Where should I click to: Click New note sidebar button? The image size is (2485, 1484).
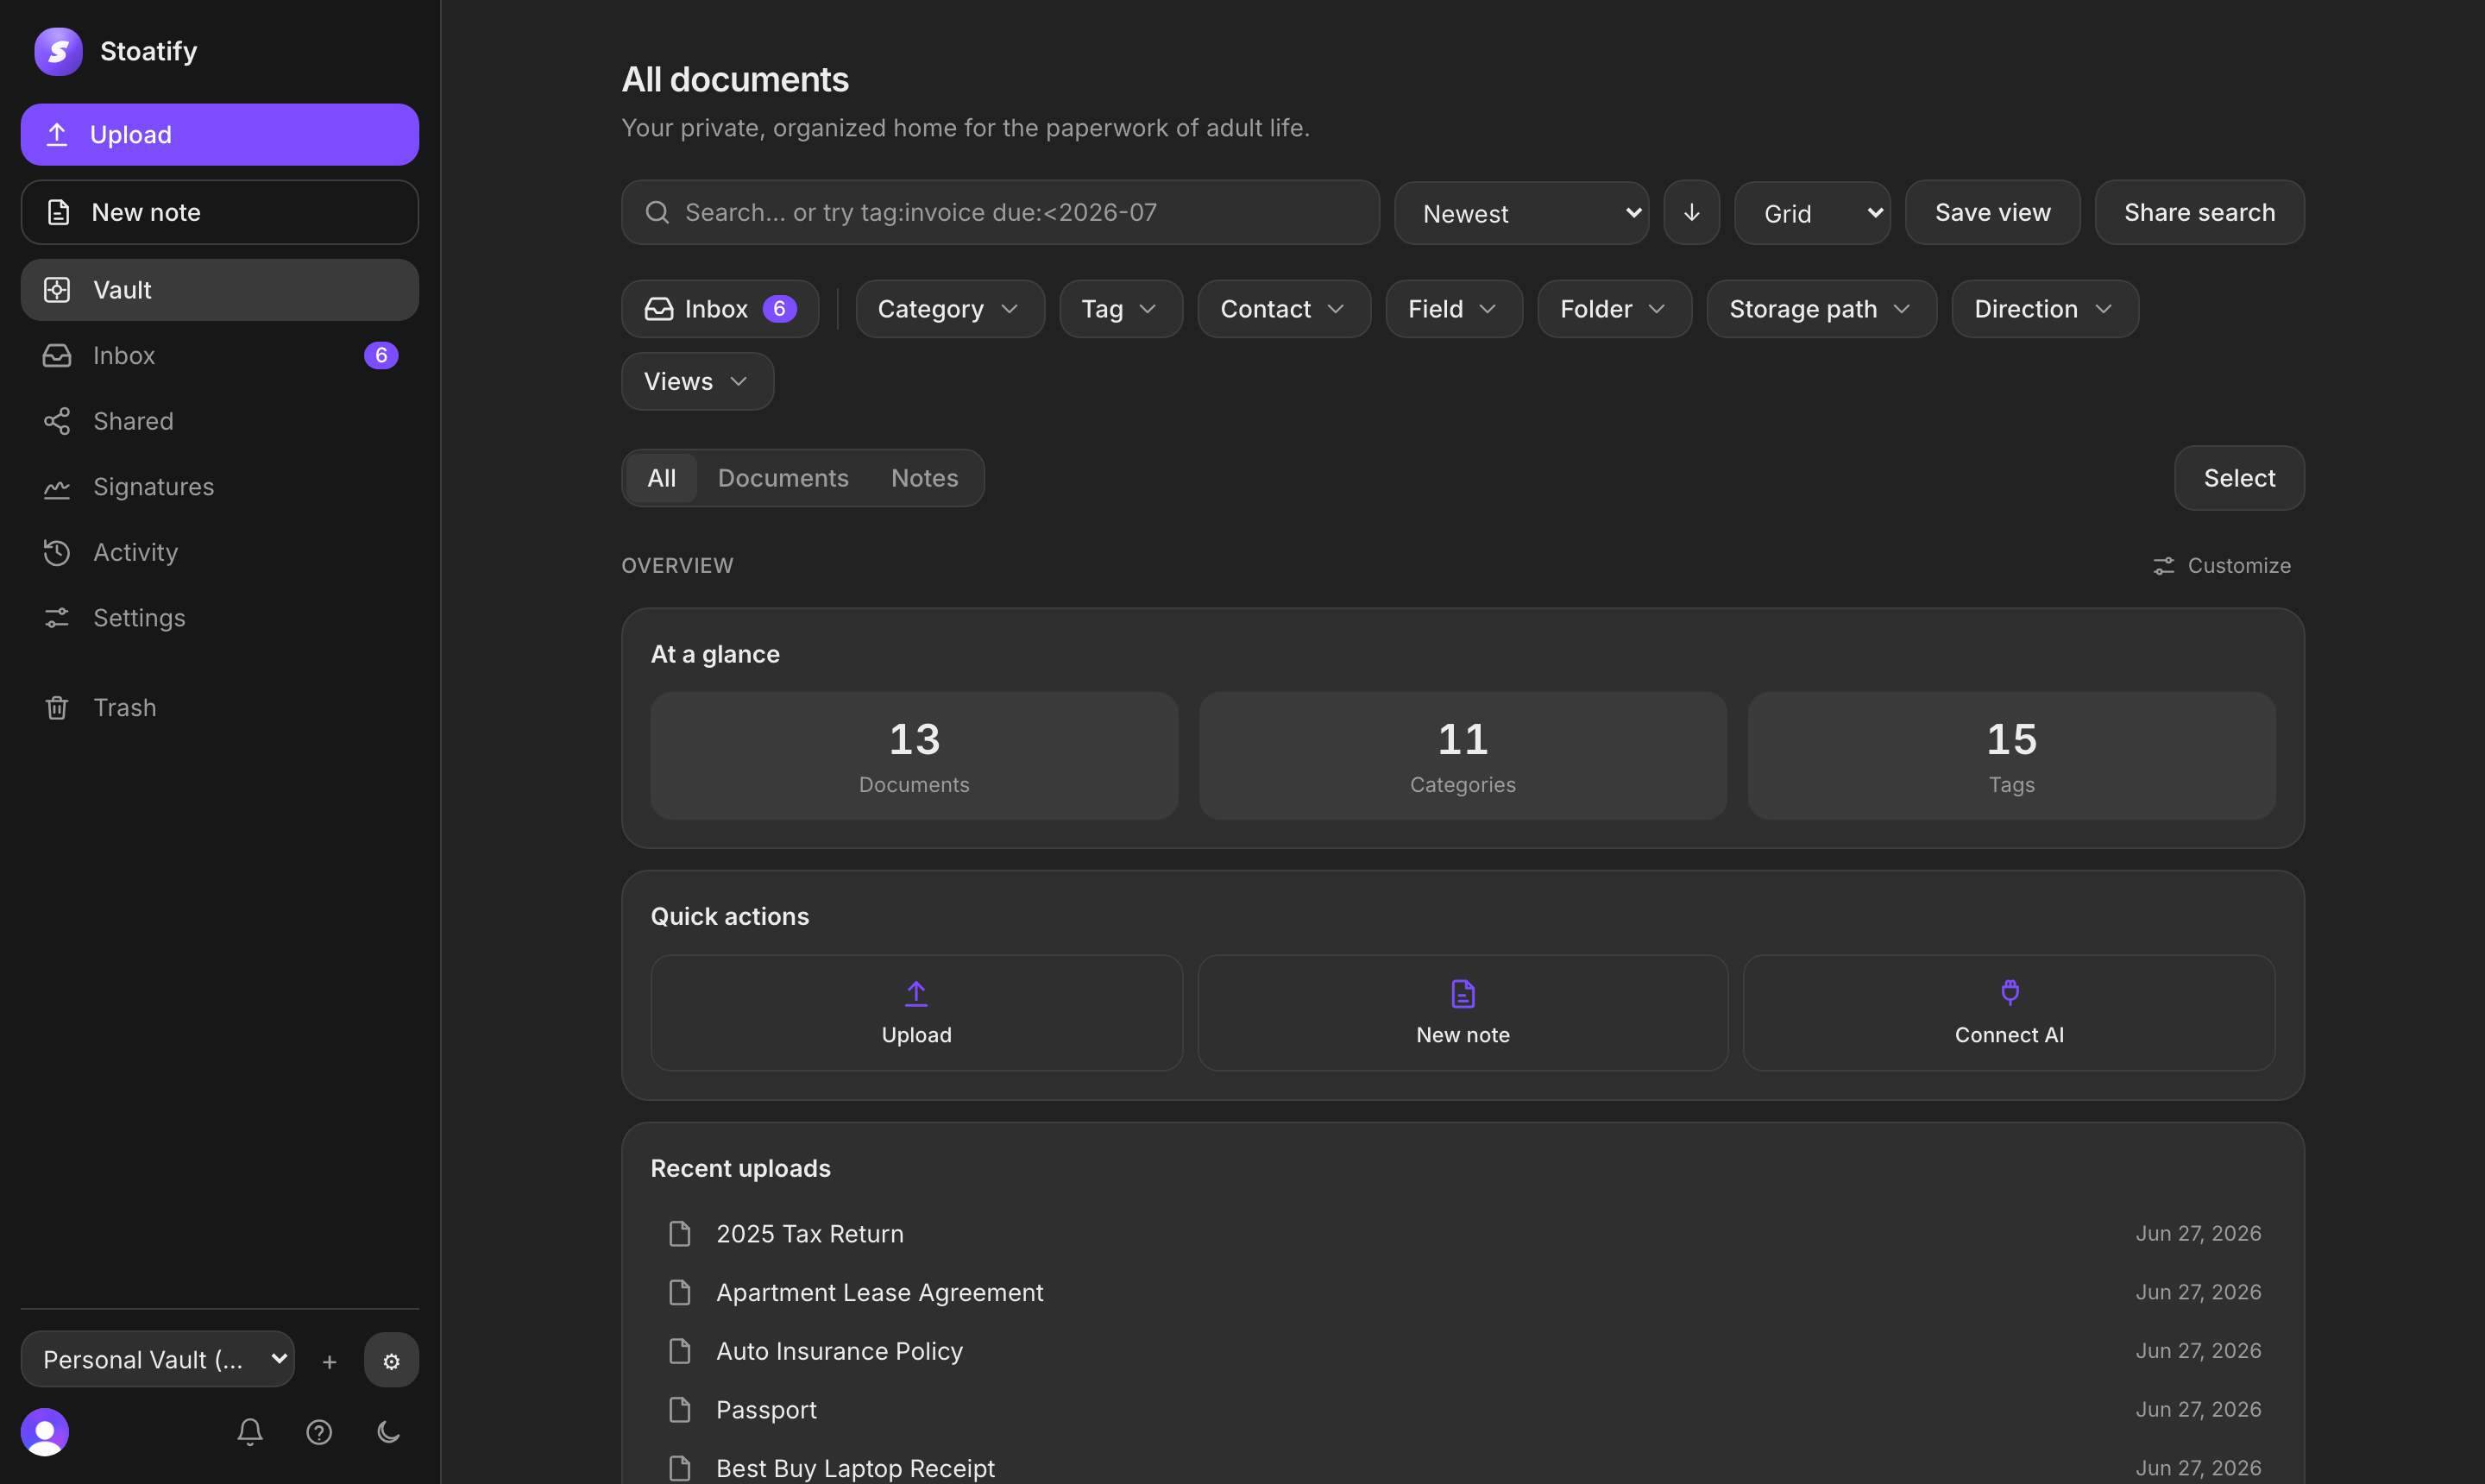[220, 212]
